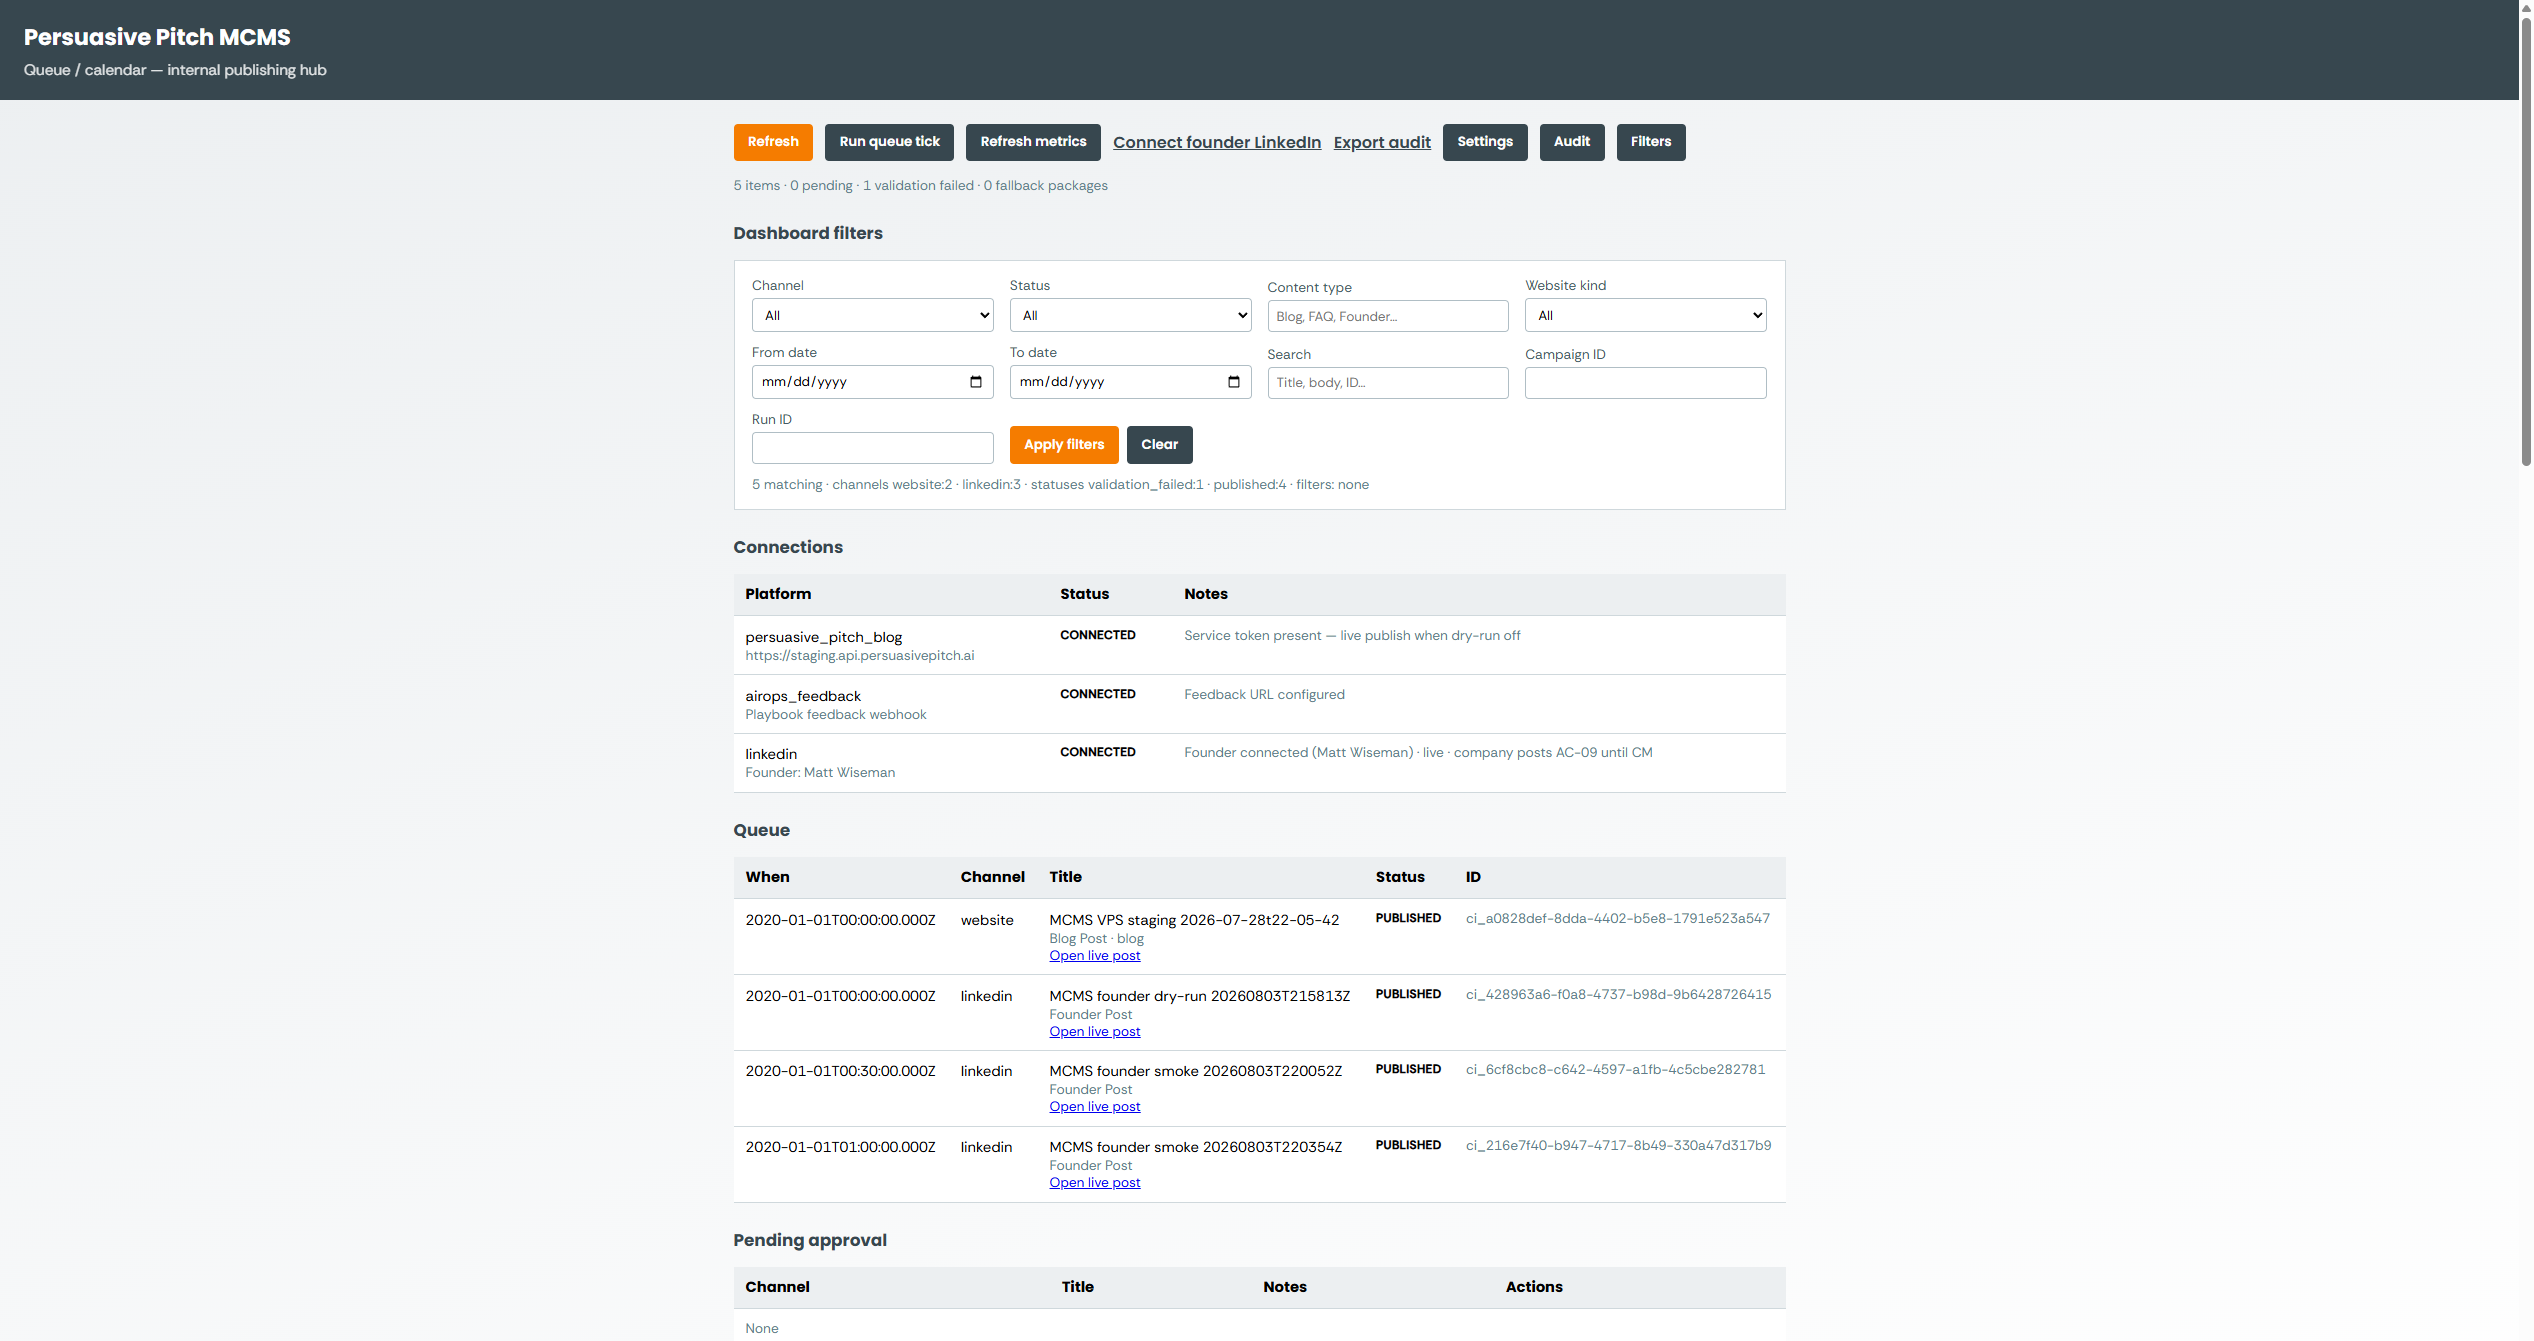Apply filters to the dashboard
The height and width of the screenshot is (1341, 2534).
coord(1064,445)
